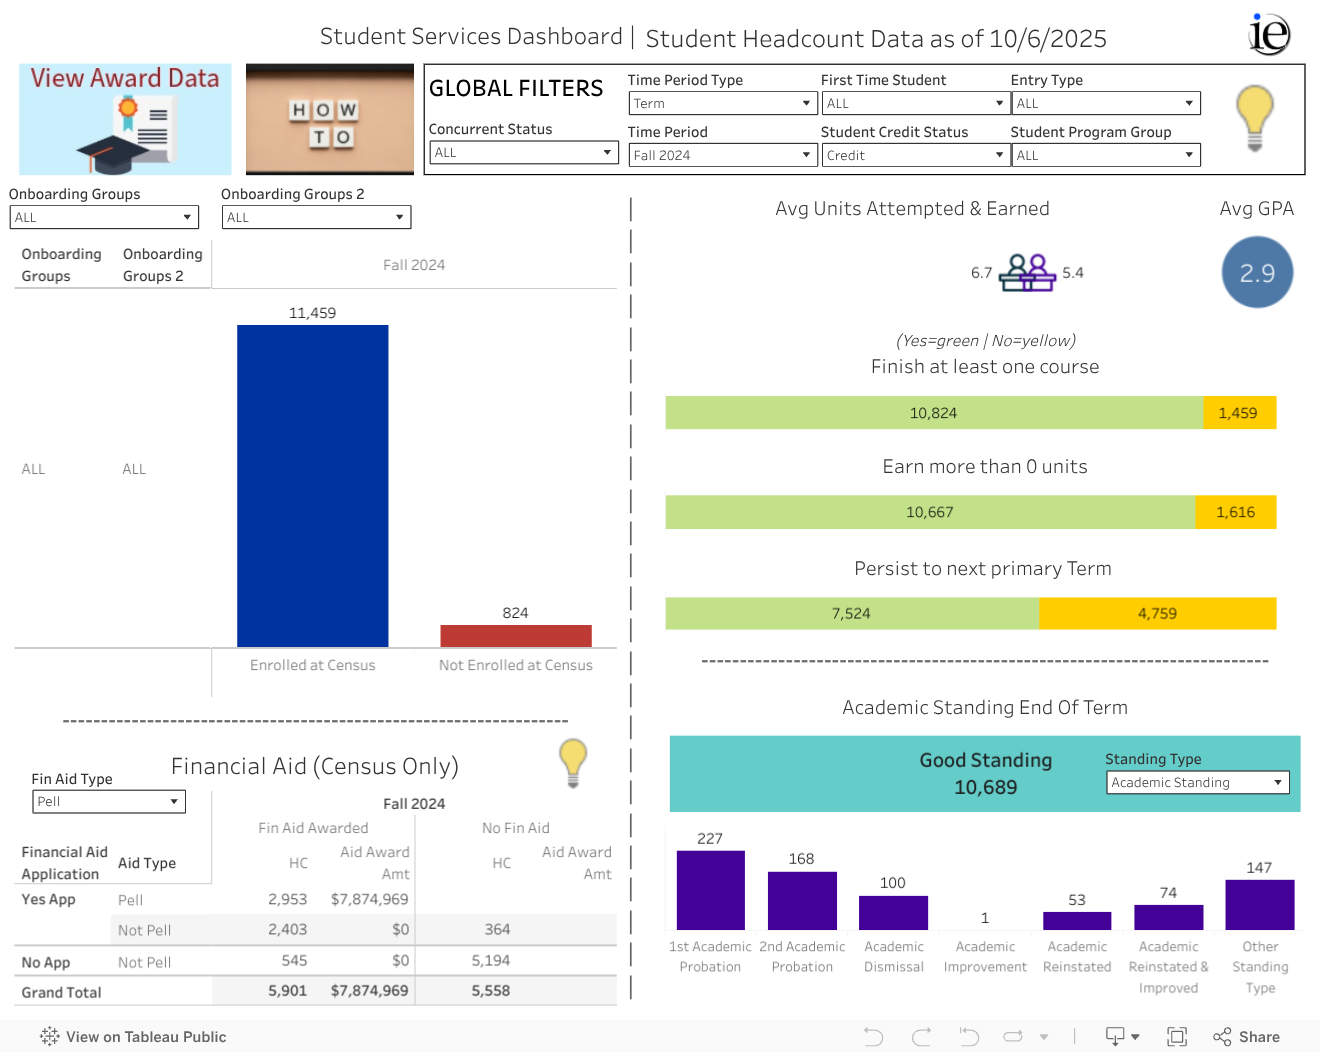This screenshot has height=1052, width=1320.
Task: Click the lightbulb icon in Global Filters
Action: pos(1254,117)
